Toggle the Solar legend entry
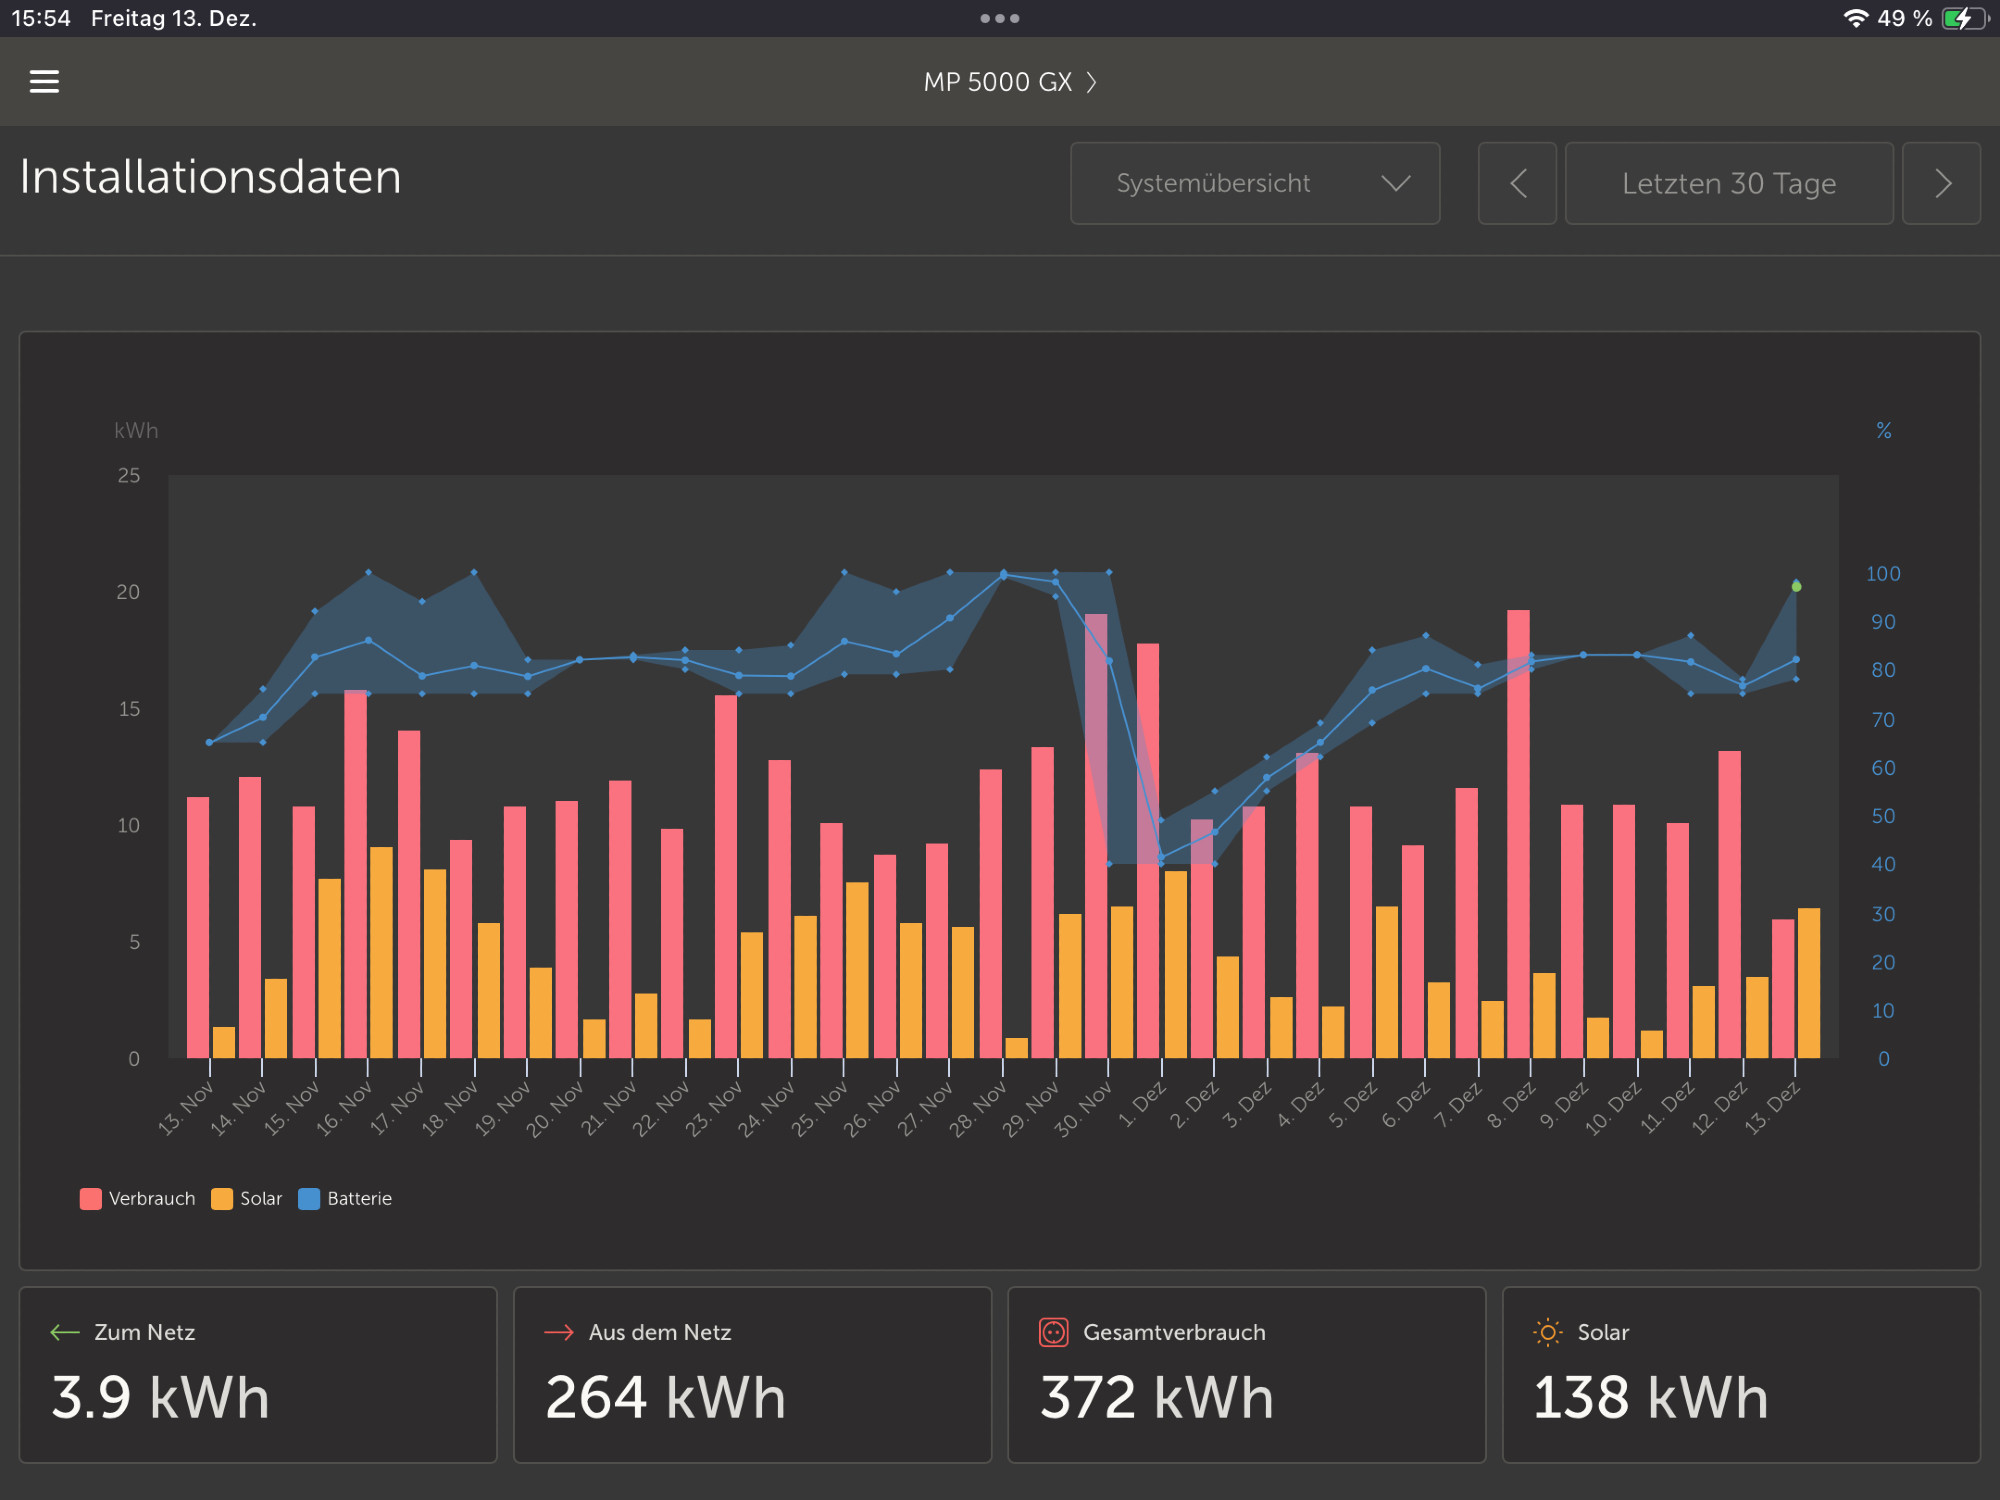This screenshot has width=2000, height=1500. click(x=247, y=1198)
